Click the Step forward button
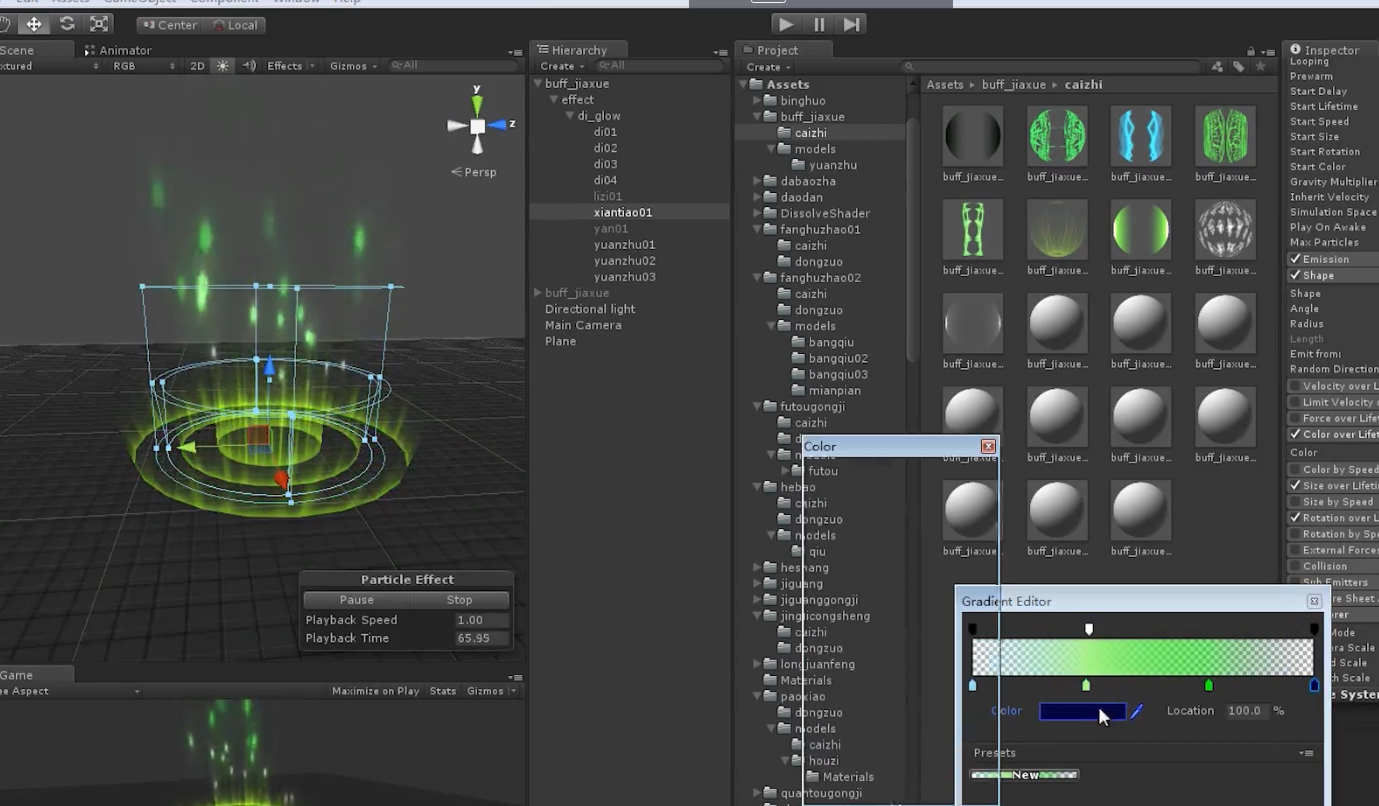This screenshot has width=1379, height=806. pos(851,24)
